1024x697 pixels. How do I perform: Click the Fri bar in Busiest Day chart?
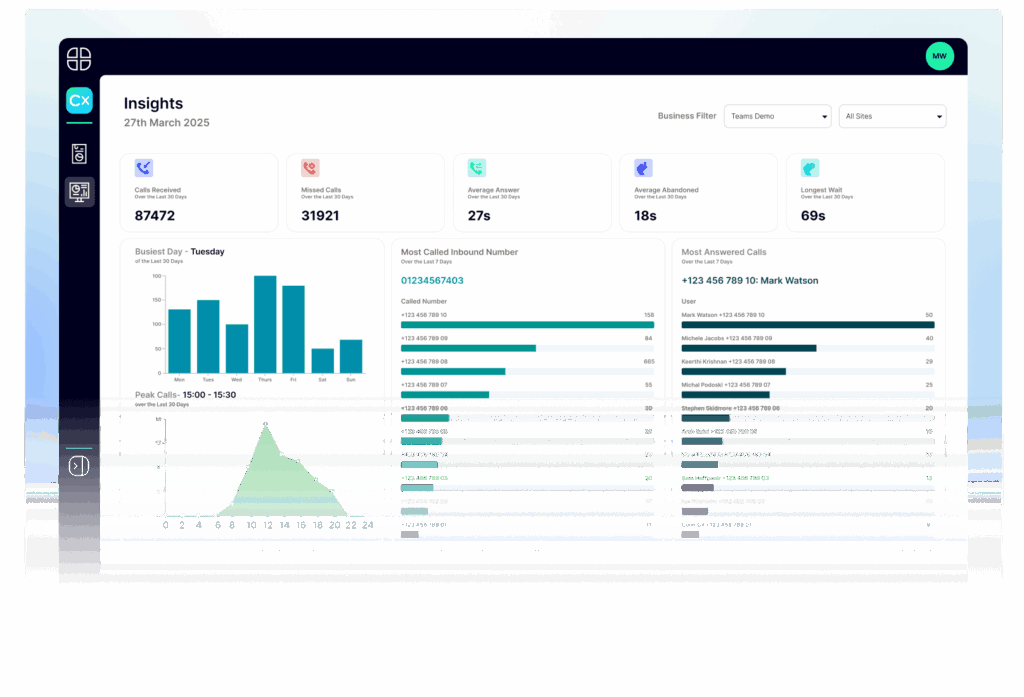(293, 329)
